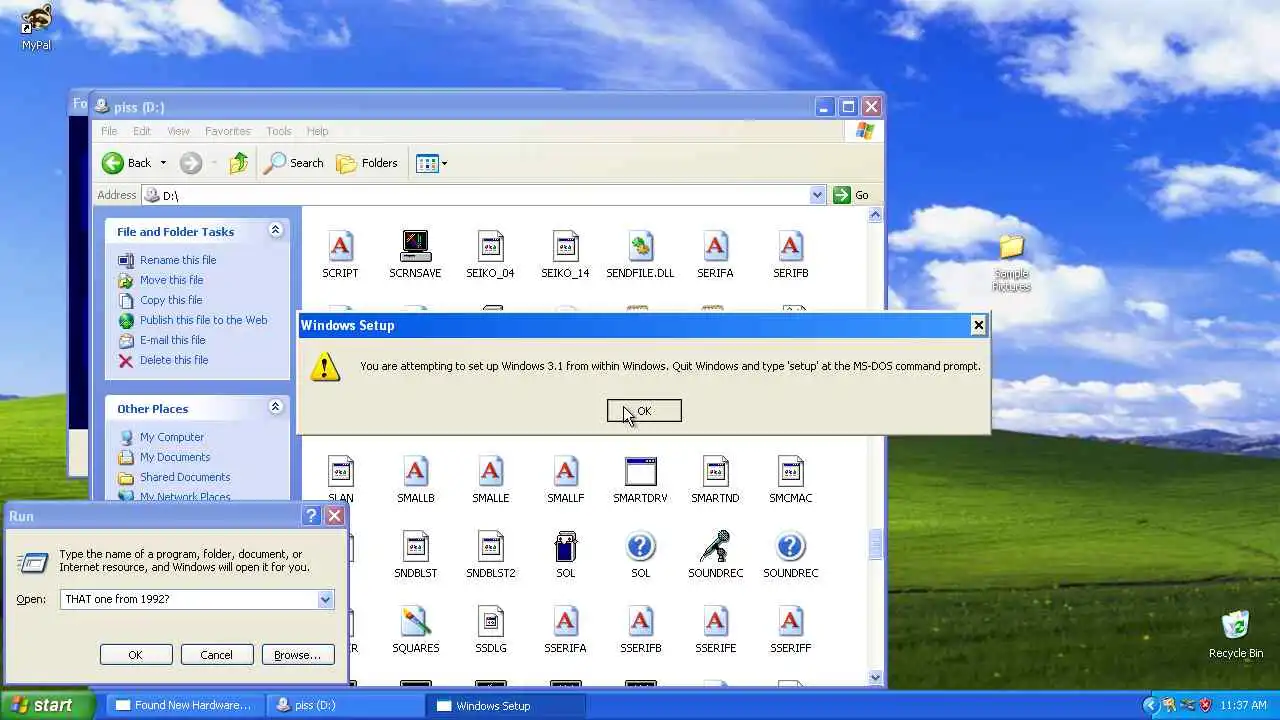
Task: Expand the Run dialog Open dropdown
Action: click(x=325, y=599)
